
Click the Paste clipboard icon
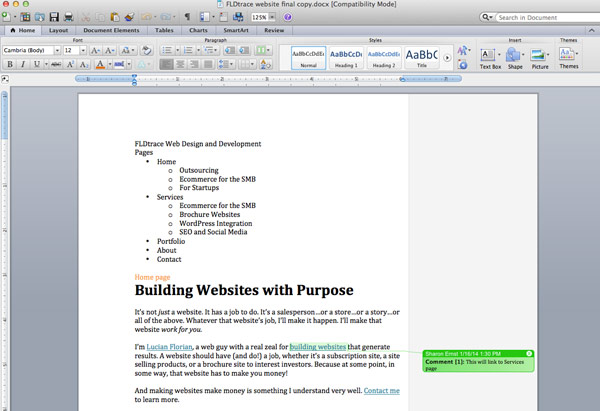pyautogui.click(x=114, y=17)
